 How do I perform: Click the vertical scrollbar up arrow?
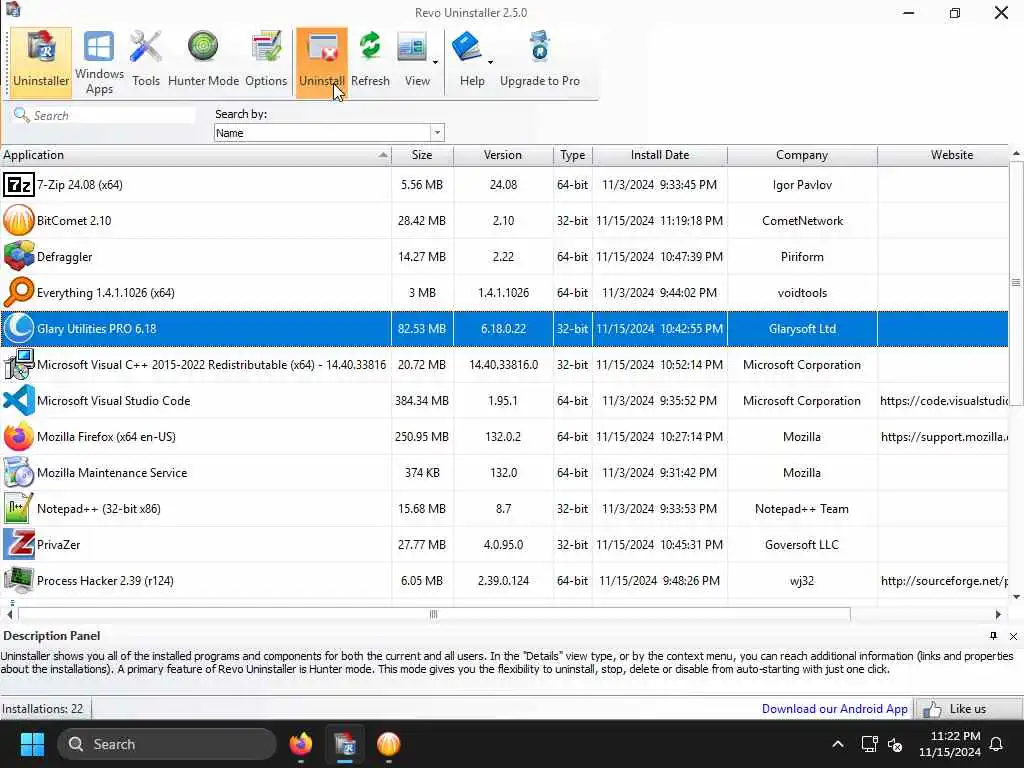[x=1016, y=153]
